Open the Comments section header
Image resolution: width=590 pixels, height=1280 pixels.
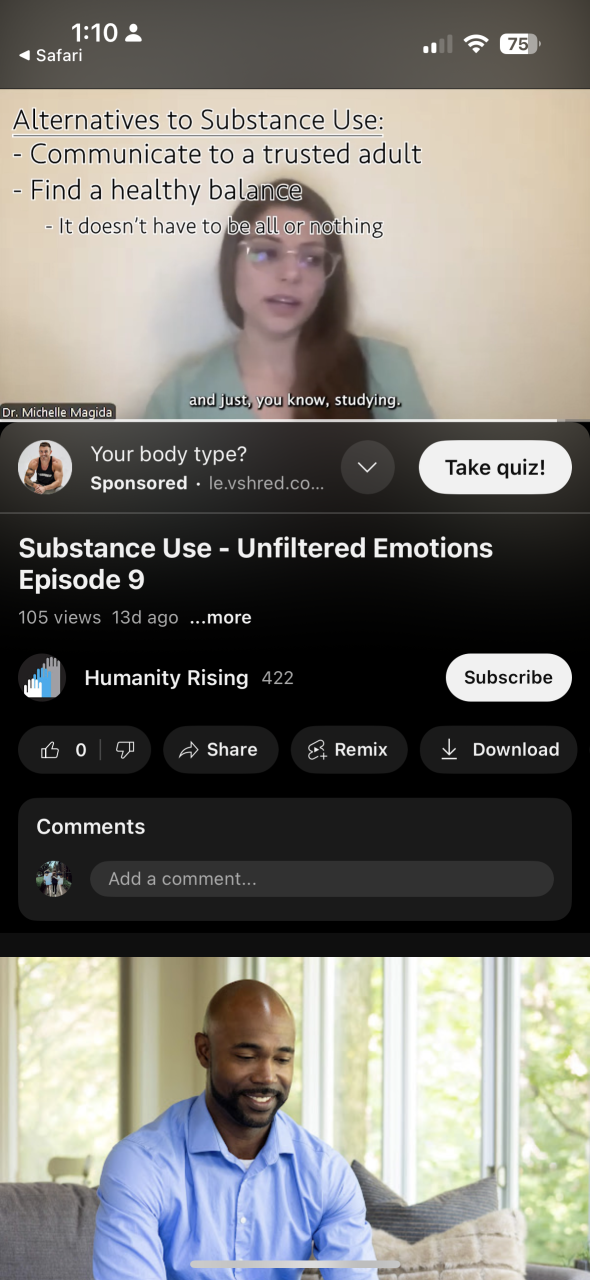(91, 827)
